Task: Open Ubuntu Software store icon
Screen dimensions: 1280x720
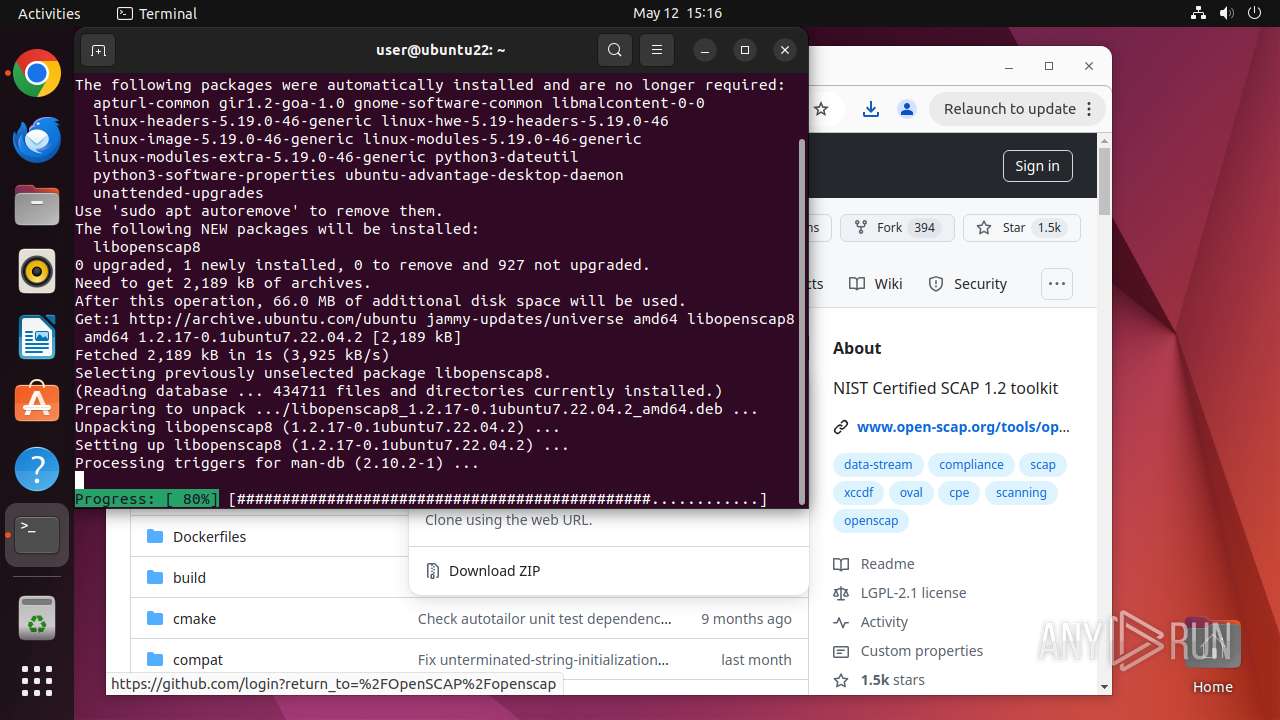Action: coord(37,402)
